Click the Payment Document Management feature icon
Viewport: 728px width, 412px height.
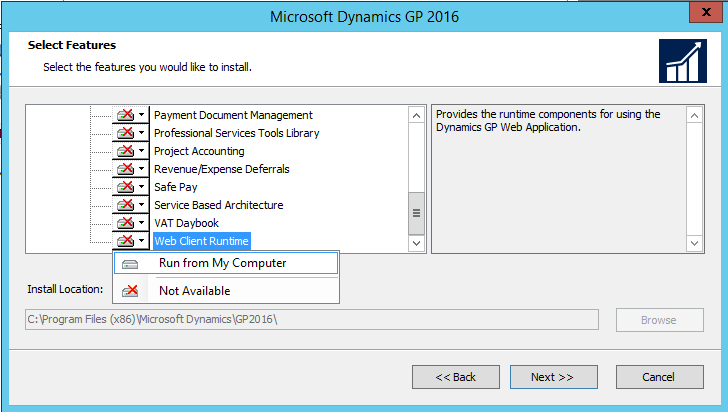(125, 115)
